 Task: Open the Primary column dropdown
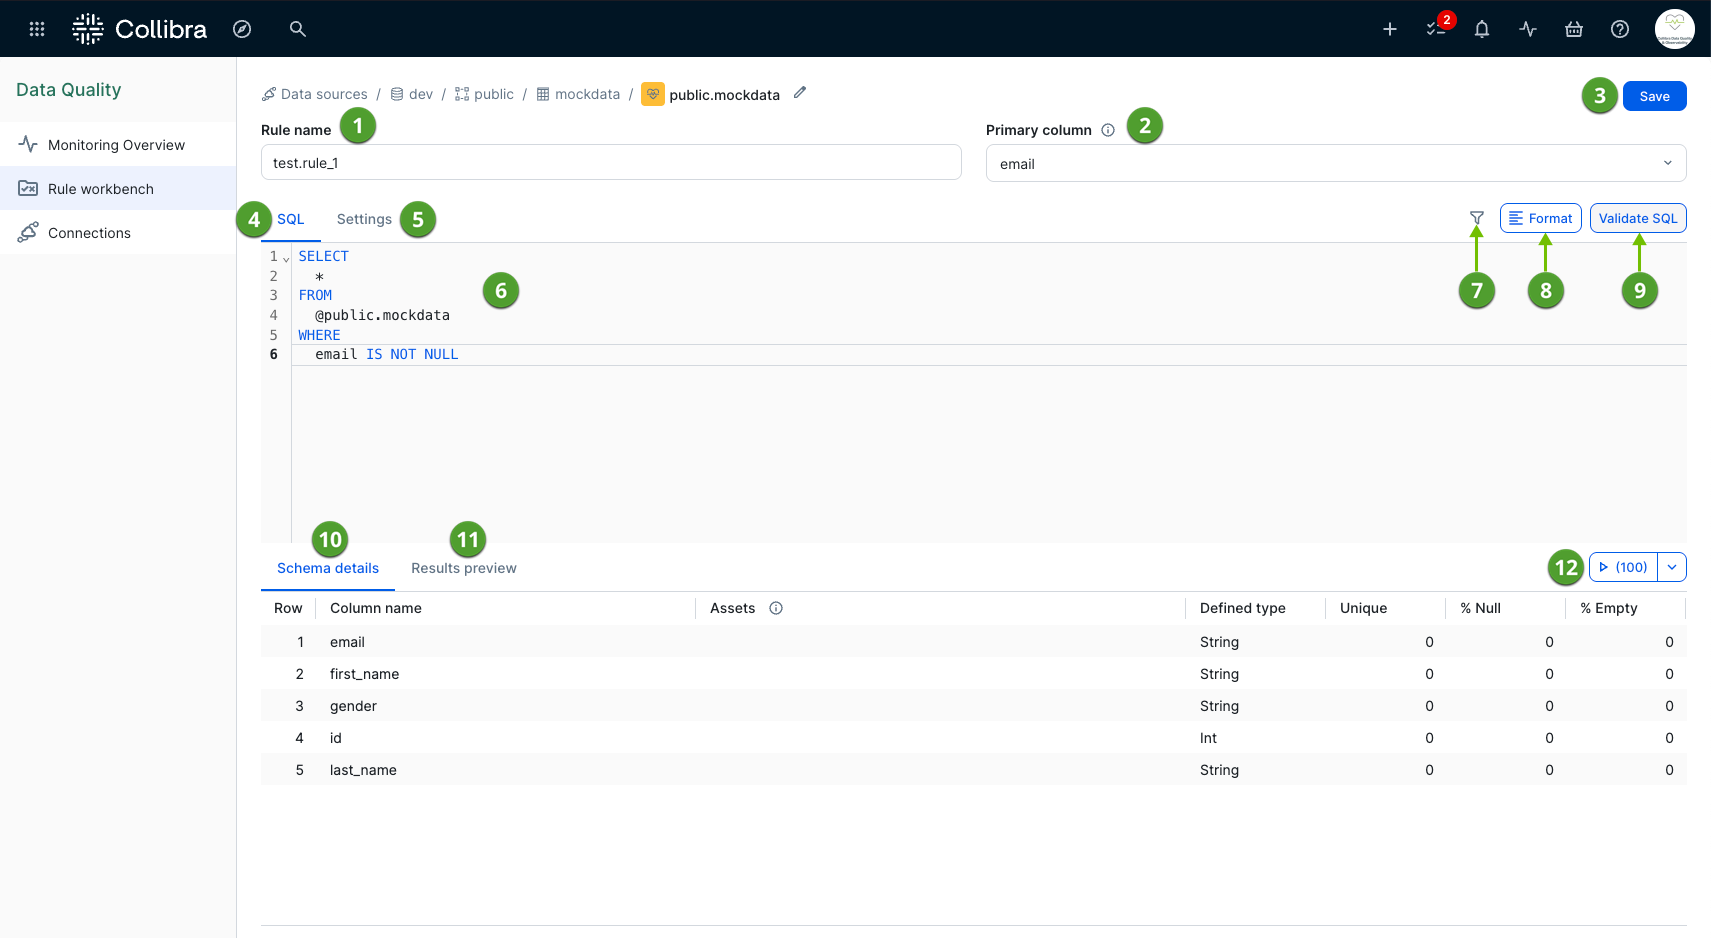(1335, 163)
